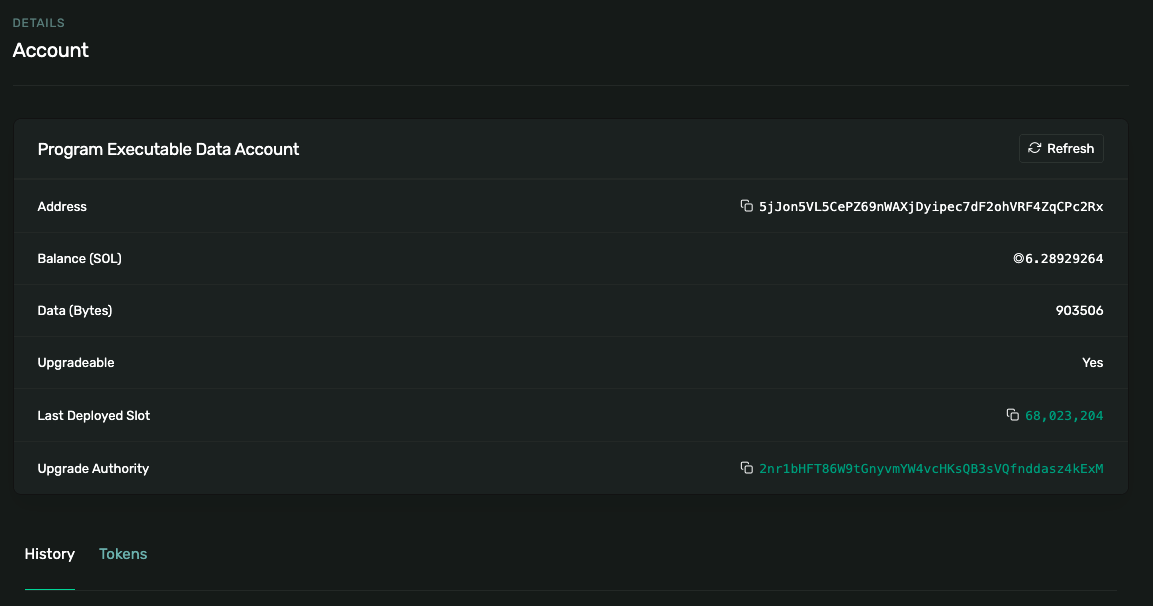Copy the Last Deployed Slot number

coord(1012,415)
